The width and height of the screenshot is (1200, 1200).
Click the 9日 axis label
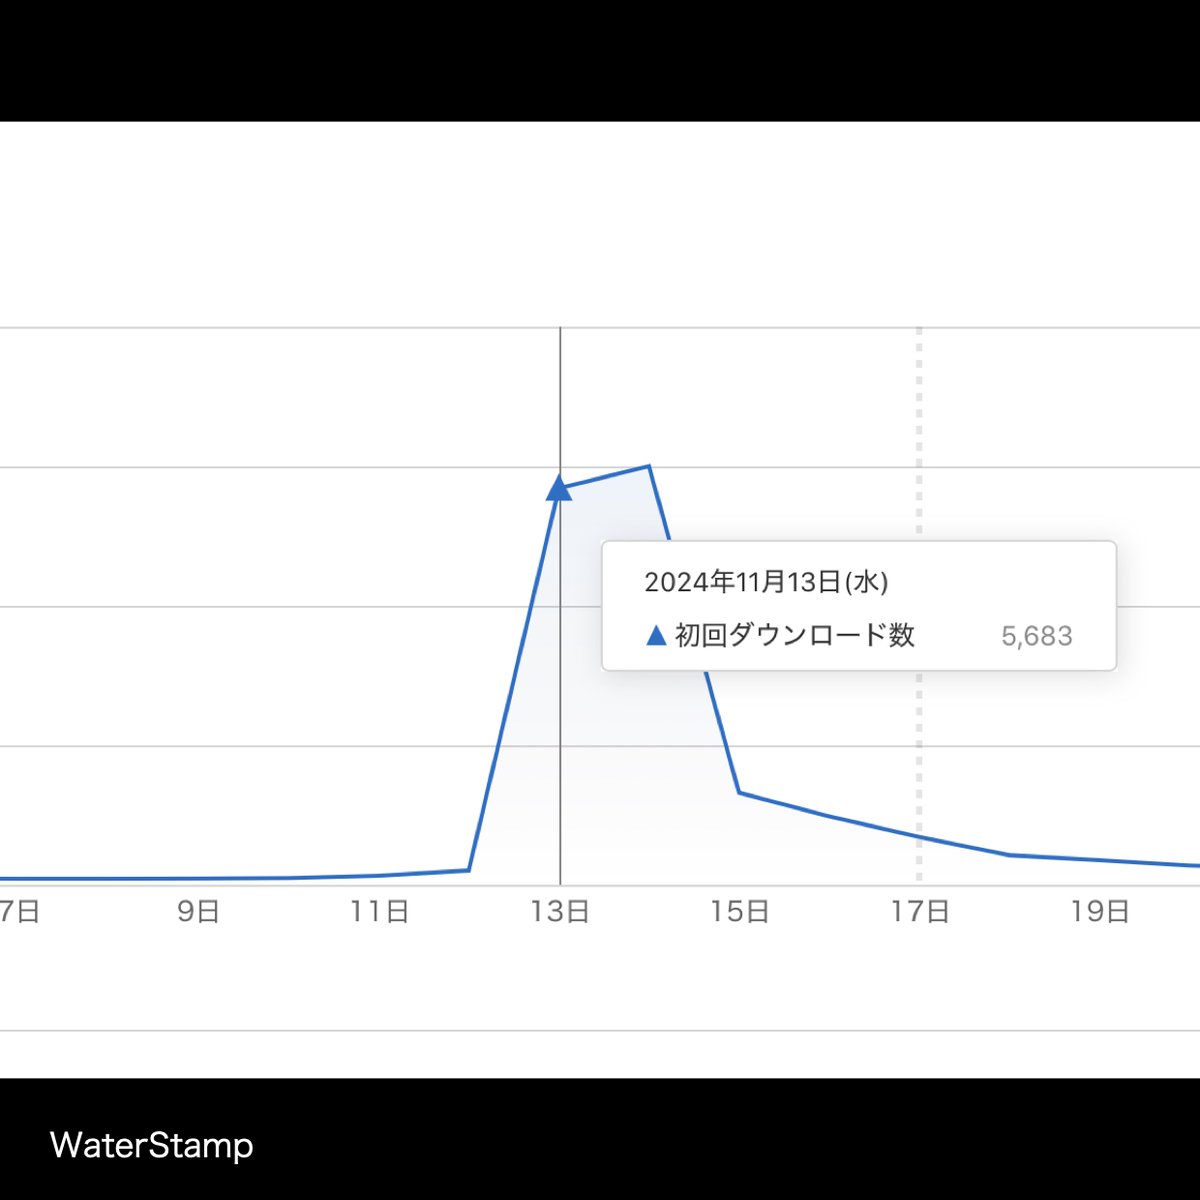tap(198, 911)
